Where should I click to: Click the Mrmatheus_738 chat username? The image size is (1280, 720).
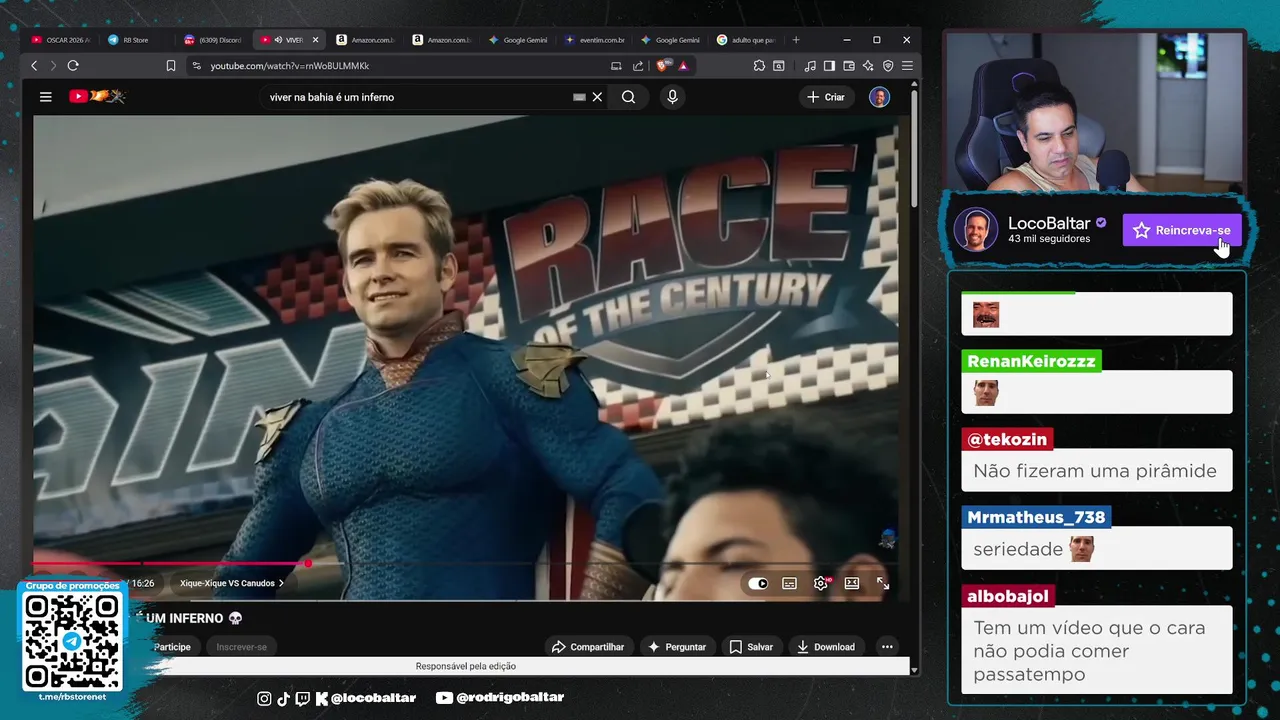pos(1036,517)
